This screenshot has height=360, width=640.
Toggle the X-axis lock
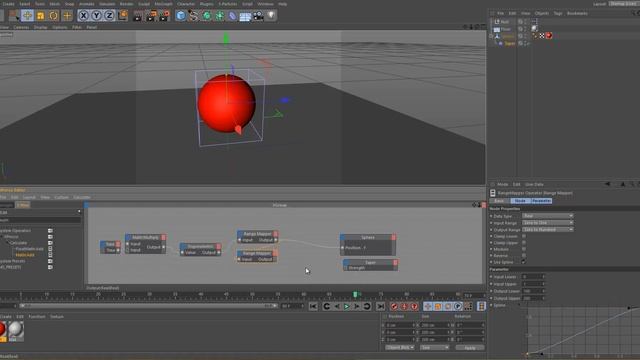(83, 16)
